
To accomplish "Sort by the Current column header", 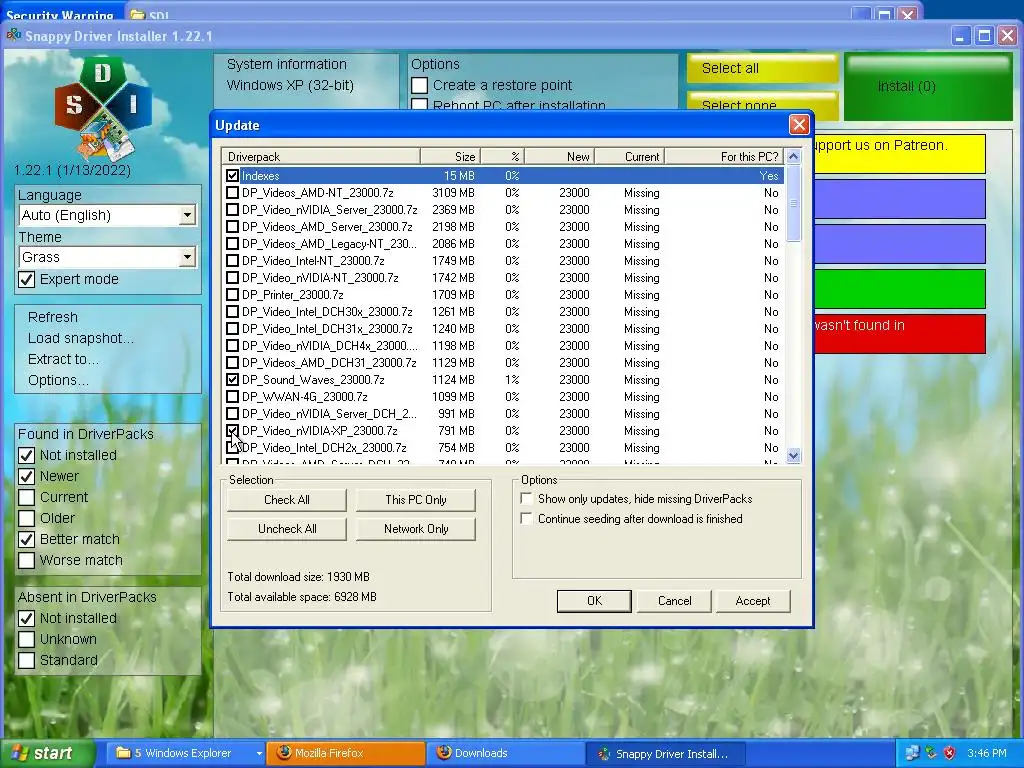I will [629, 157].
